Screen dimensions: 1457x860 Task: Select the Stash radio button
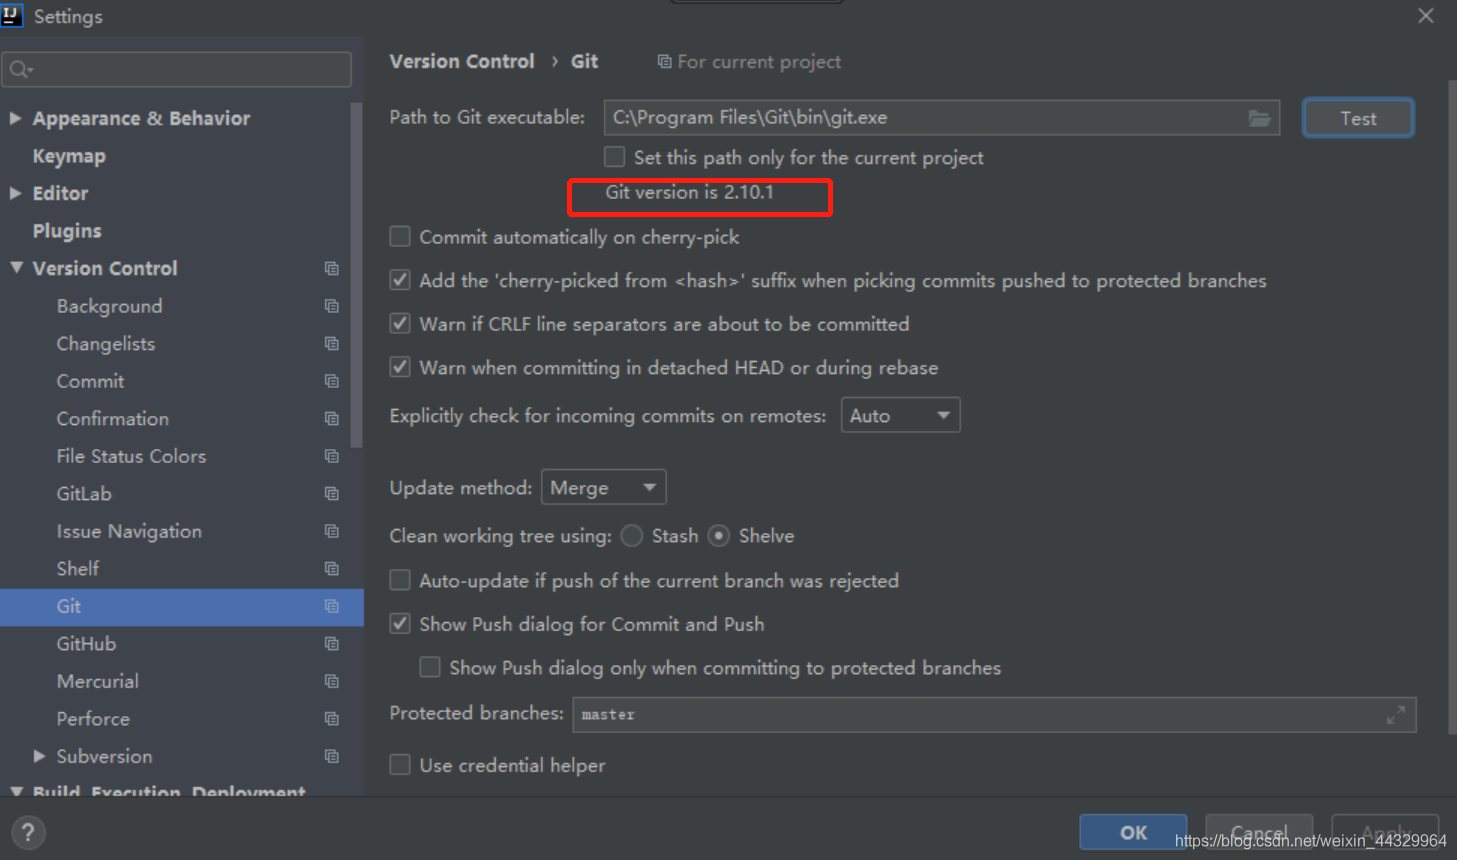coord(632,536)
